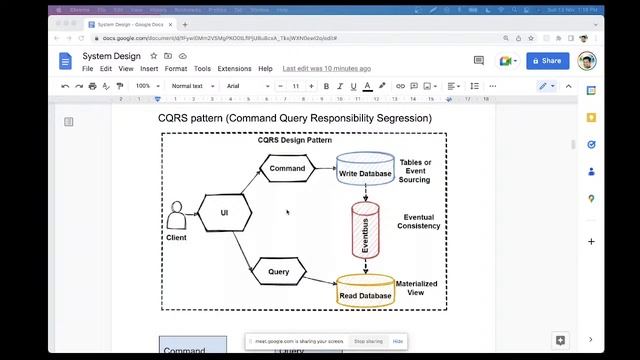640x360 pixels.
Task: Check the document cloud status icon
Action: [182, 56]
